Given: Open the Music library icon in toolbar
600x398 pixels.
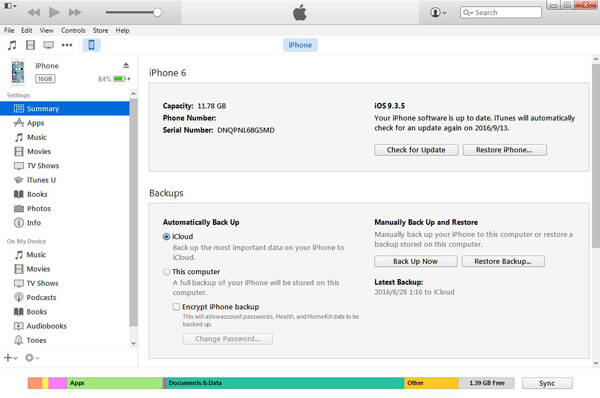Looking at the screenshot, I should 12,45.
